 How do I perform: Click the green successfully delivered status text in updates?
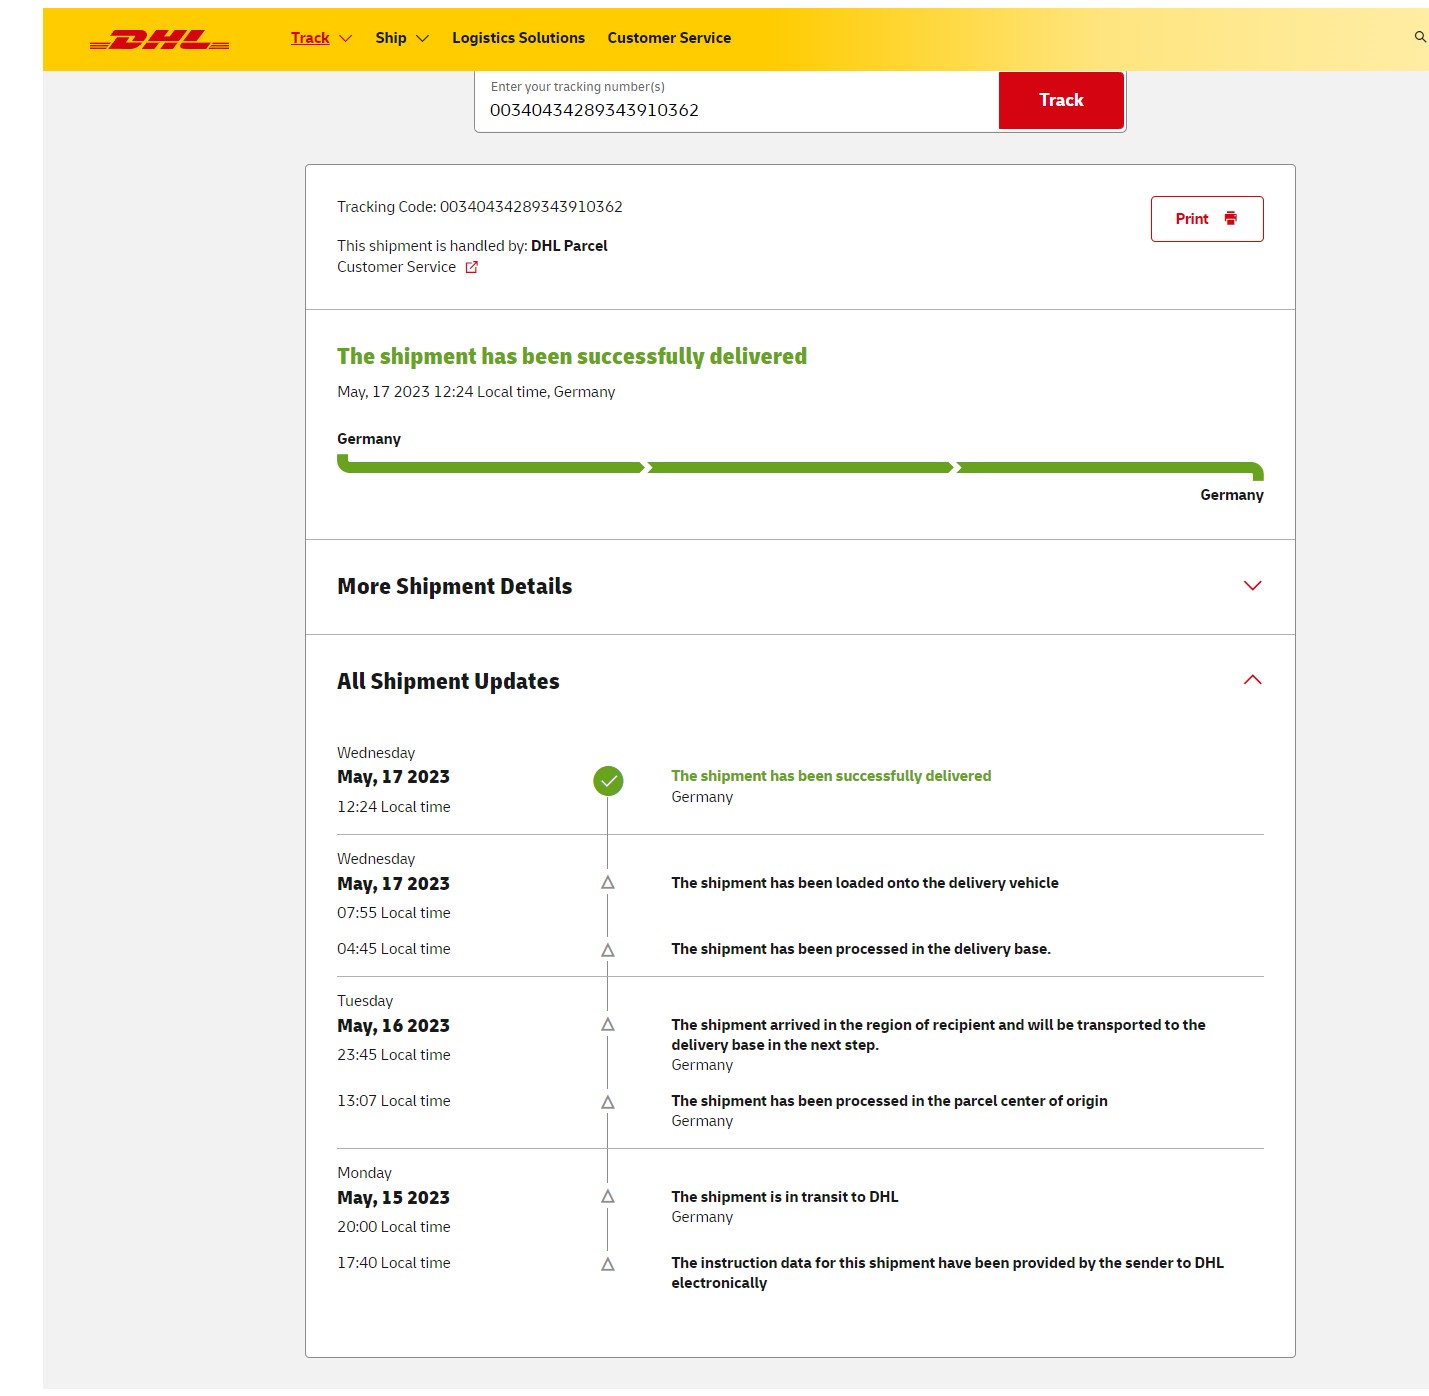click(x=831, y=776)
